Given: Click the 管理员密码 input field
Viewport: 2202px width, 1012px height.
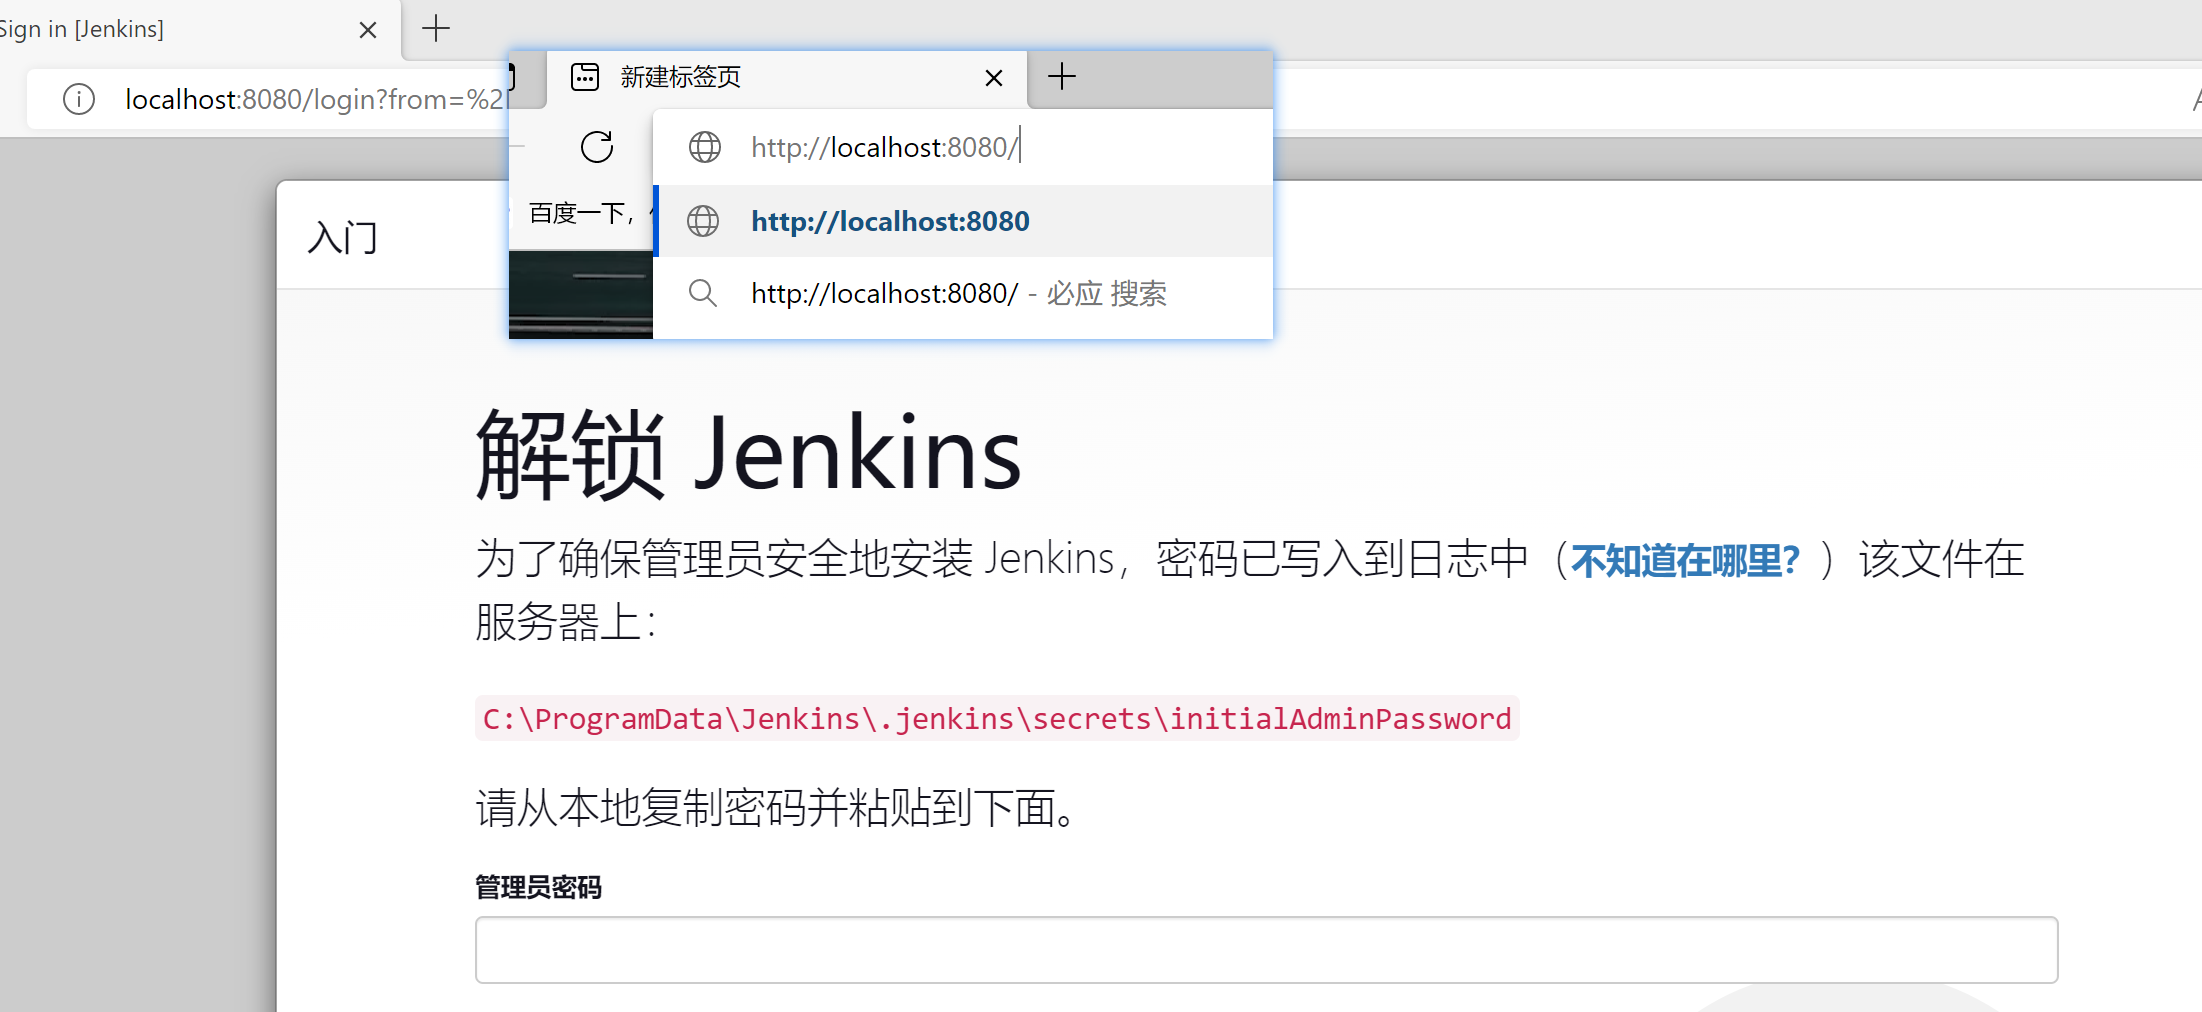Looking at the screenshot, I should click(1266, 950).
